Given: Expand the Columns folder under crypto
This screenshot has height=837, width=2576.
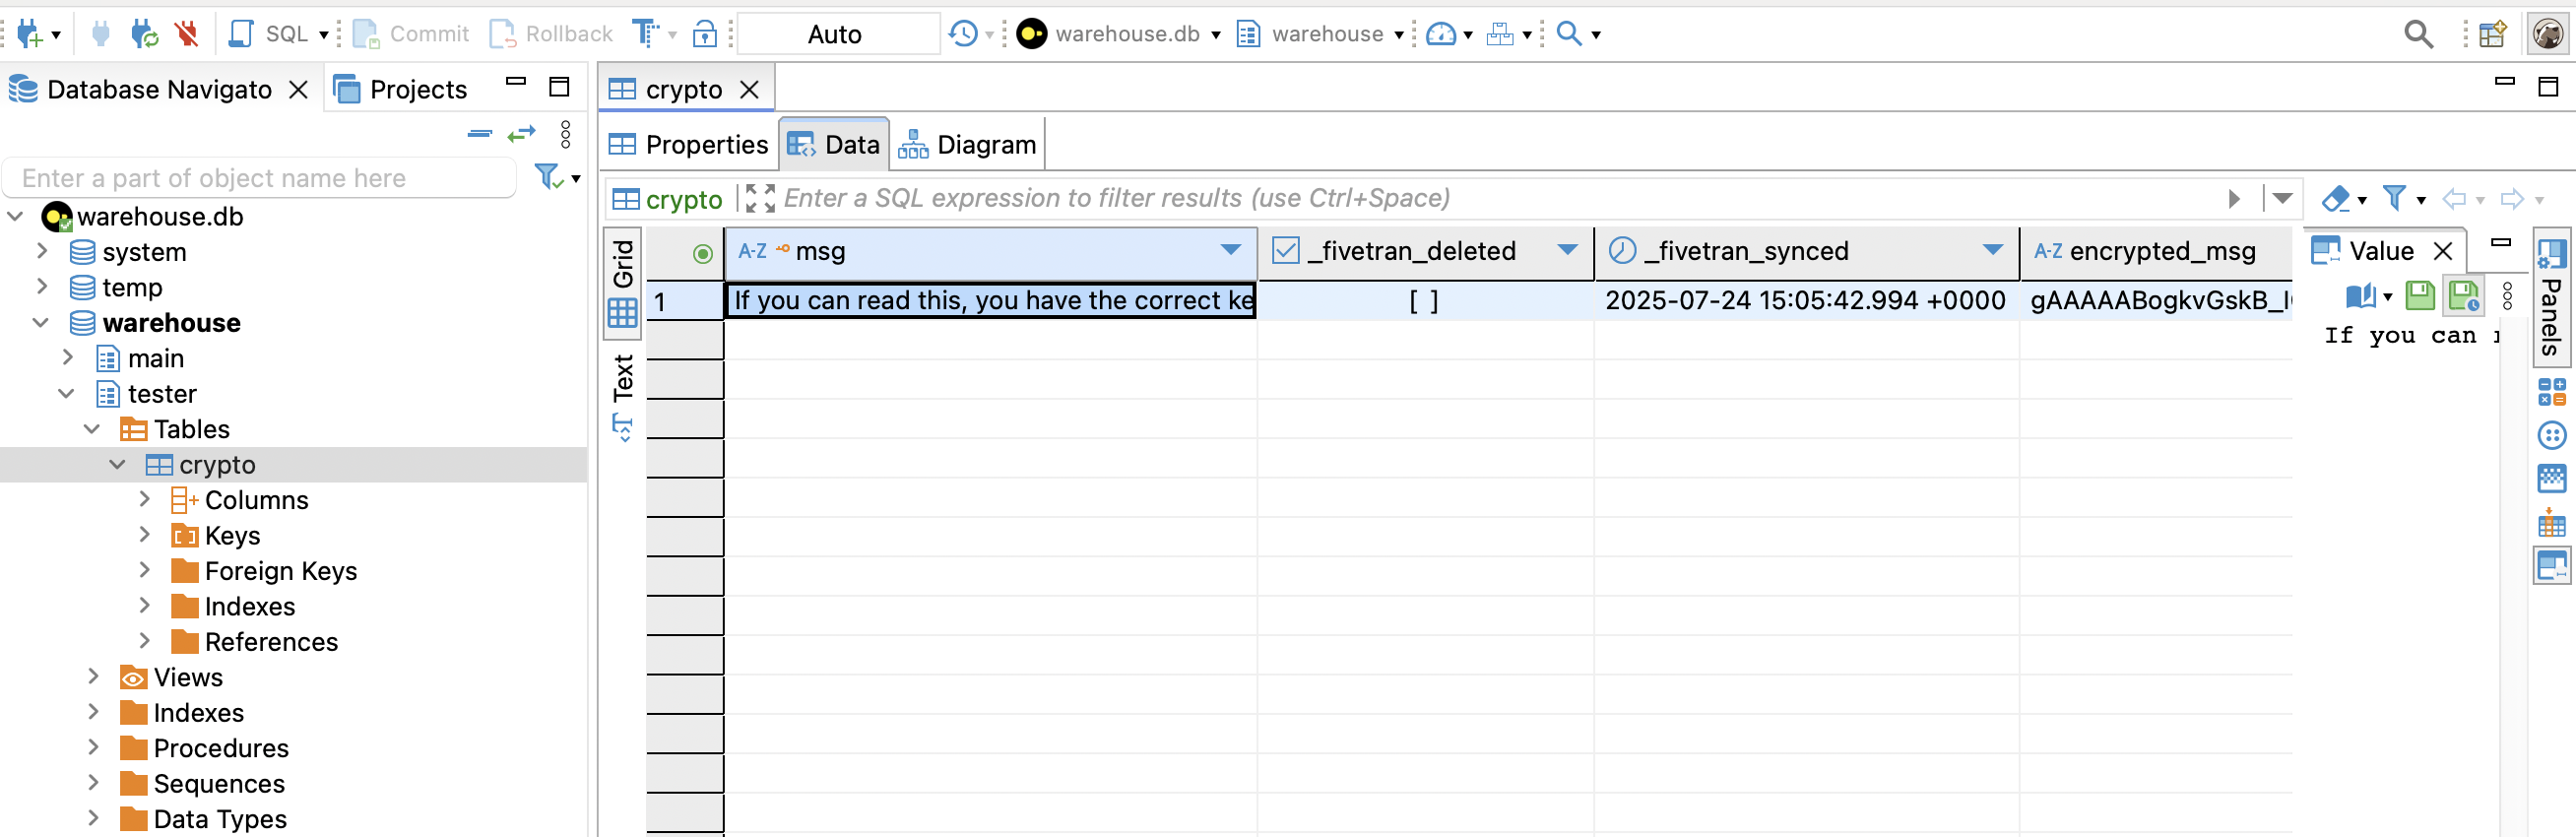Looking at the screenshot, I should [145, 499].
